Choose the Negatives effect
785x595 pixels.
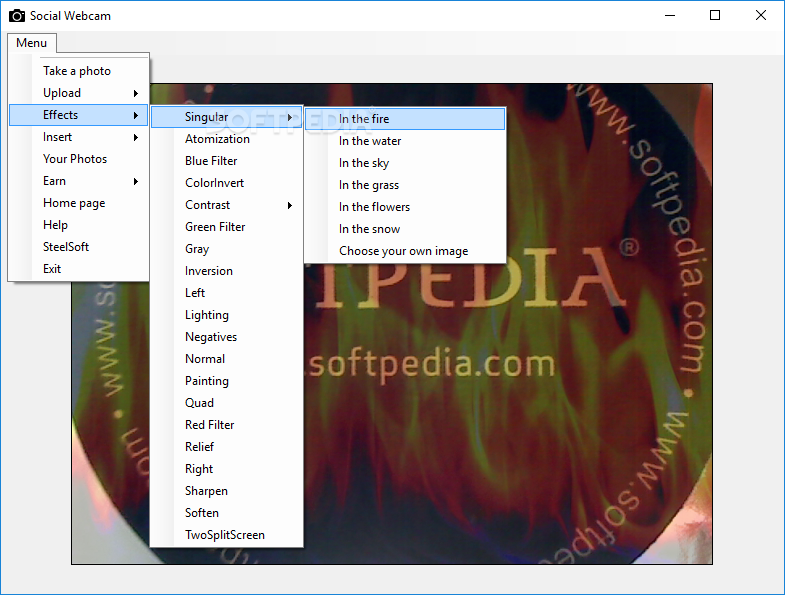[227, 338]
